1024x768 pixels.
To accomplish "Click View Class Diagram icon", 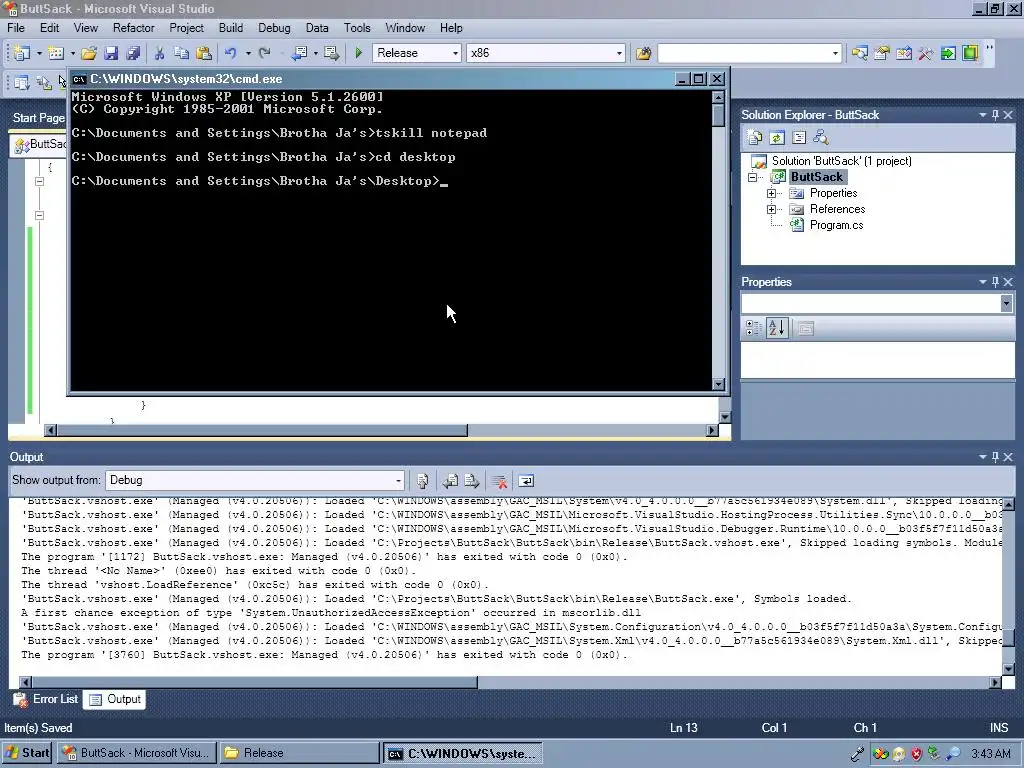I will click(x=821, y=137).
